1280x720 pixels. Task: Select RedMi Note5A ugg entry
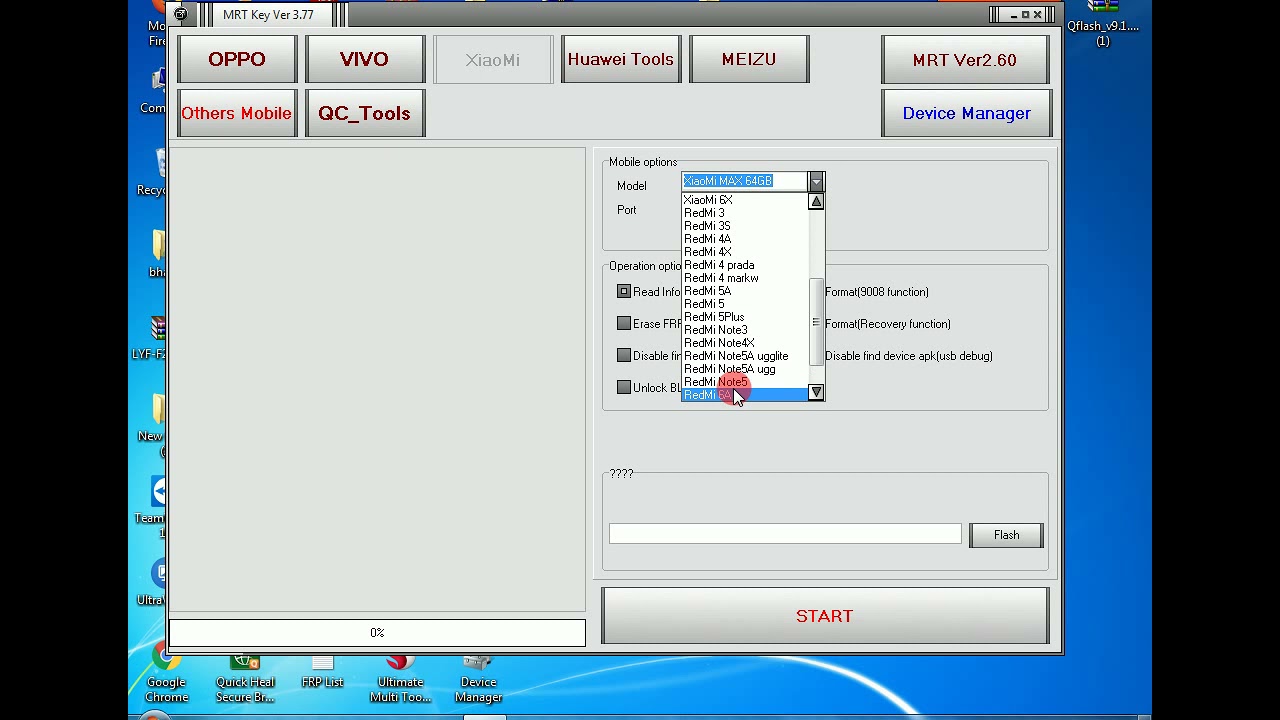745,369
